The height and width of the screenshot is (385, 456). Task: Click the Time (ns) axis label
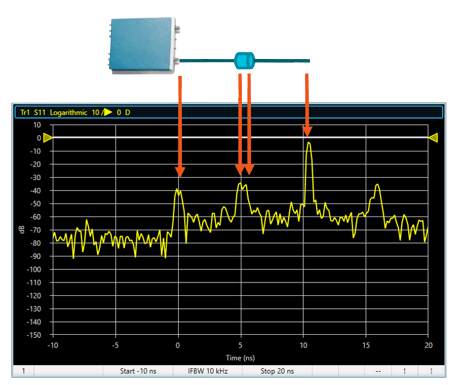click(240, 358)
